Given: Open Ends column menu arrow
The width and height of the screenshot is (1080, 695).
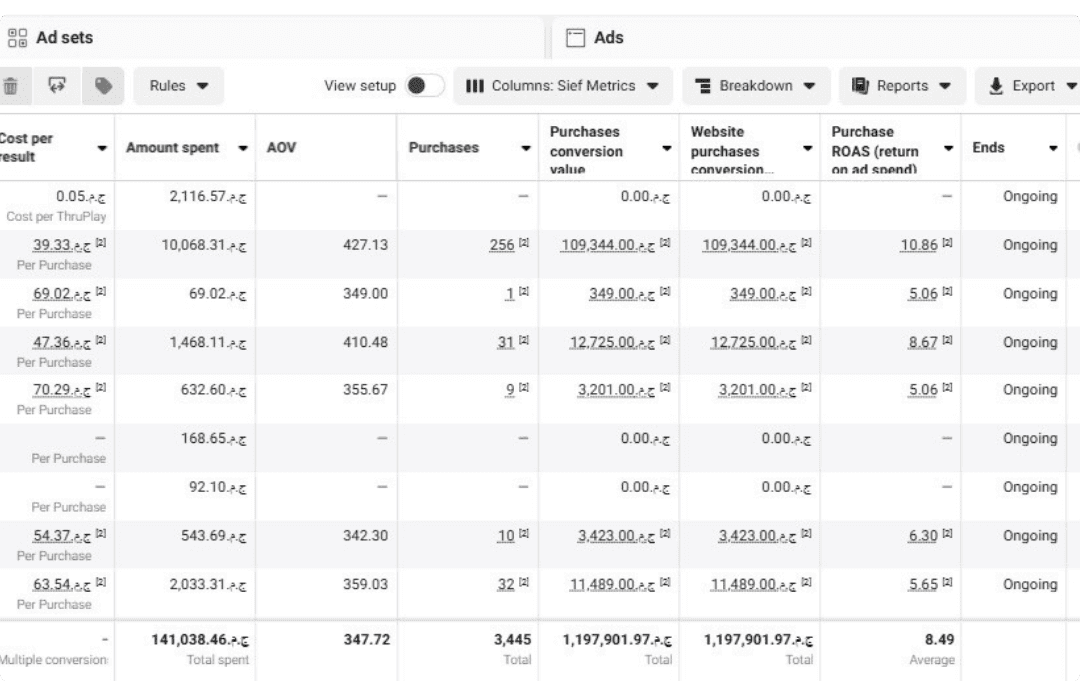Looking at the screenshot, I should (1053, 148).
